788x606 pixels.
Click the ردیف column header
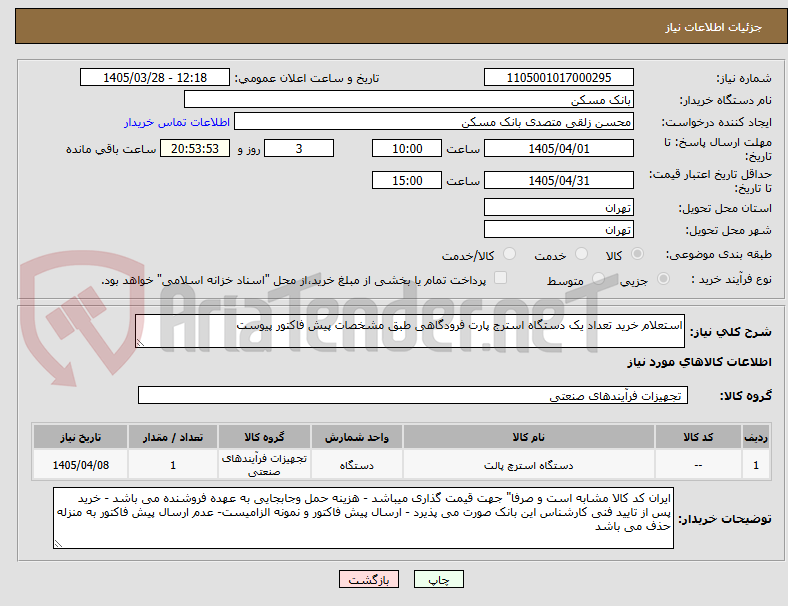tap(755, 437)
